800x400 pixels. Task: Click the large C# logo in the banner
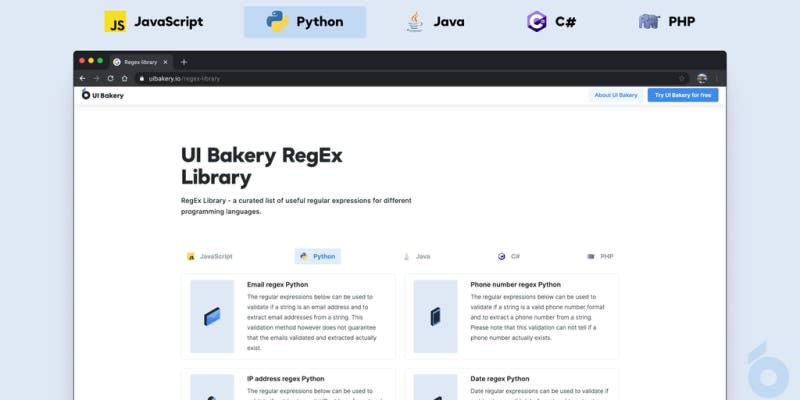pyautogui.click(x=536, y=21)
